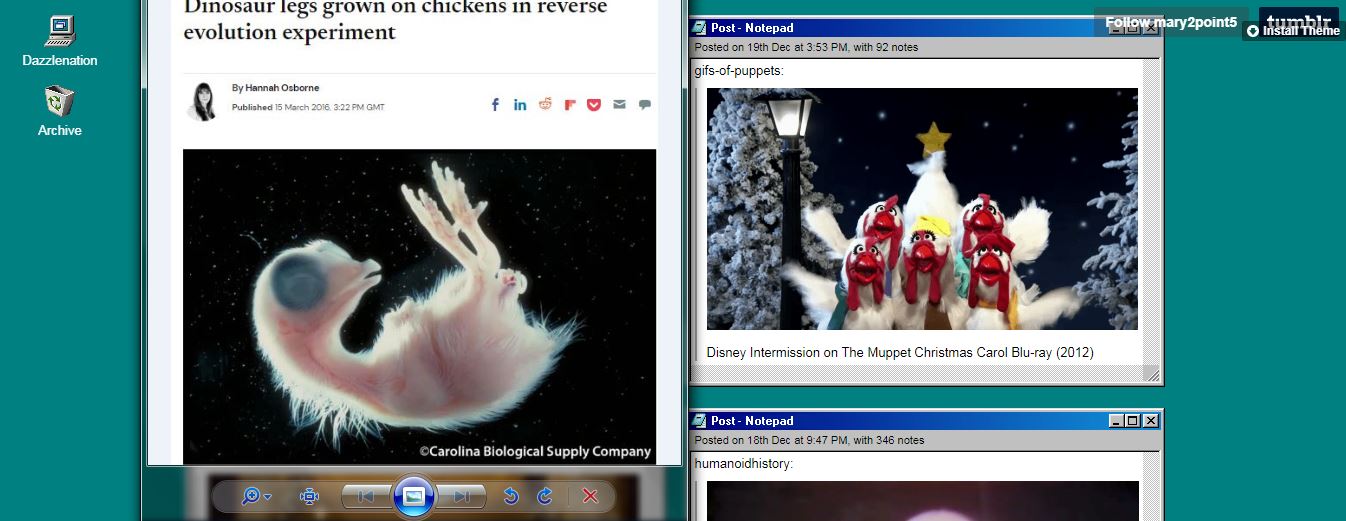
Task: Share the article on Reddit
Action: coord(545,104)
